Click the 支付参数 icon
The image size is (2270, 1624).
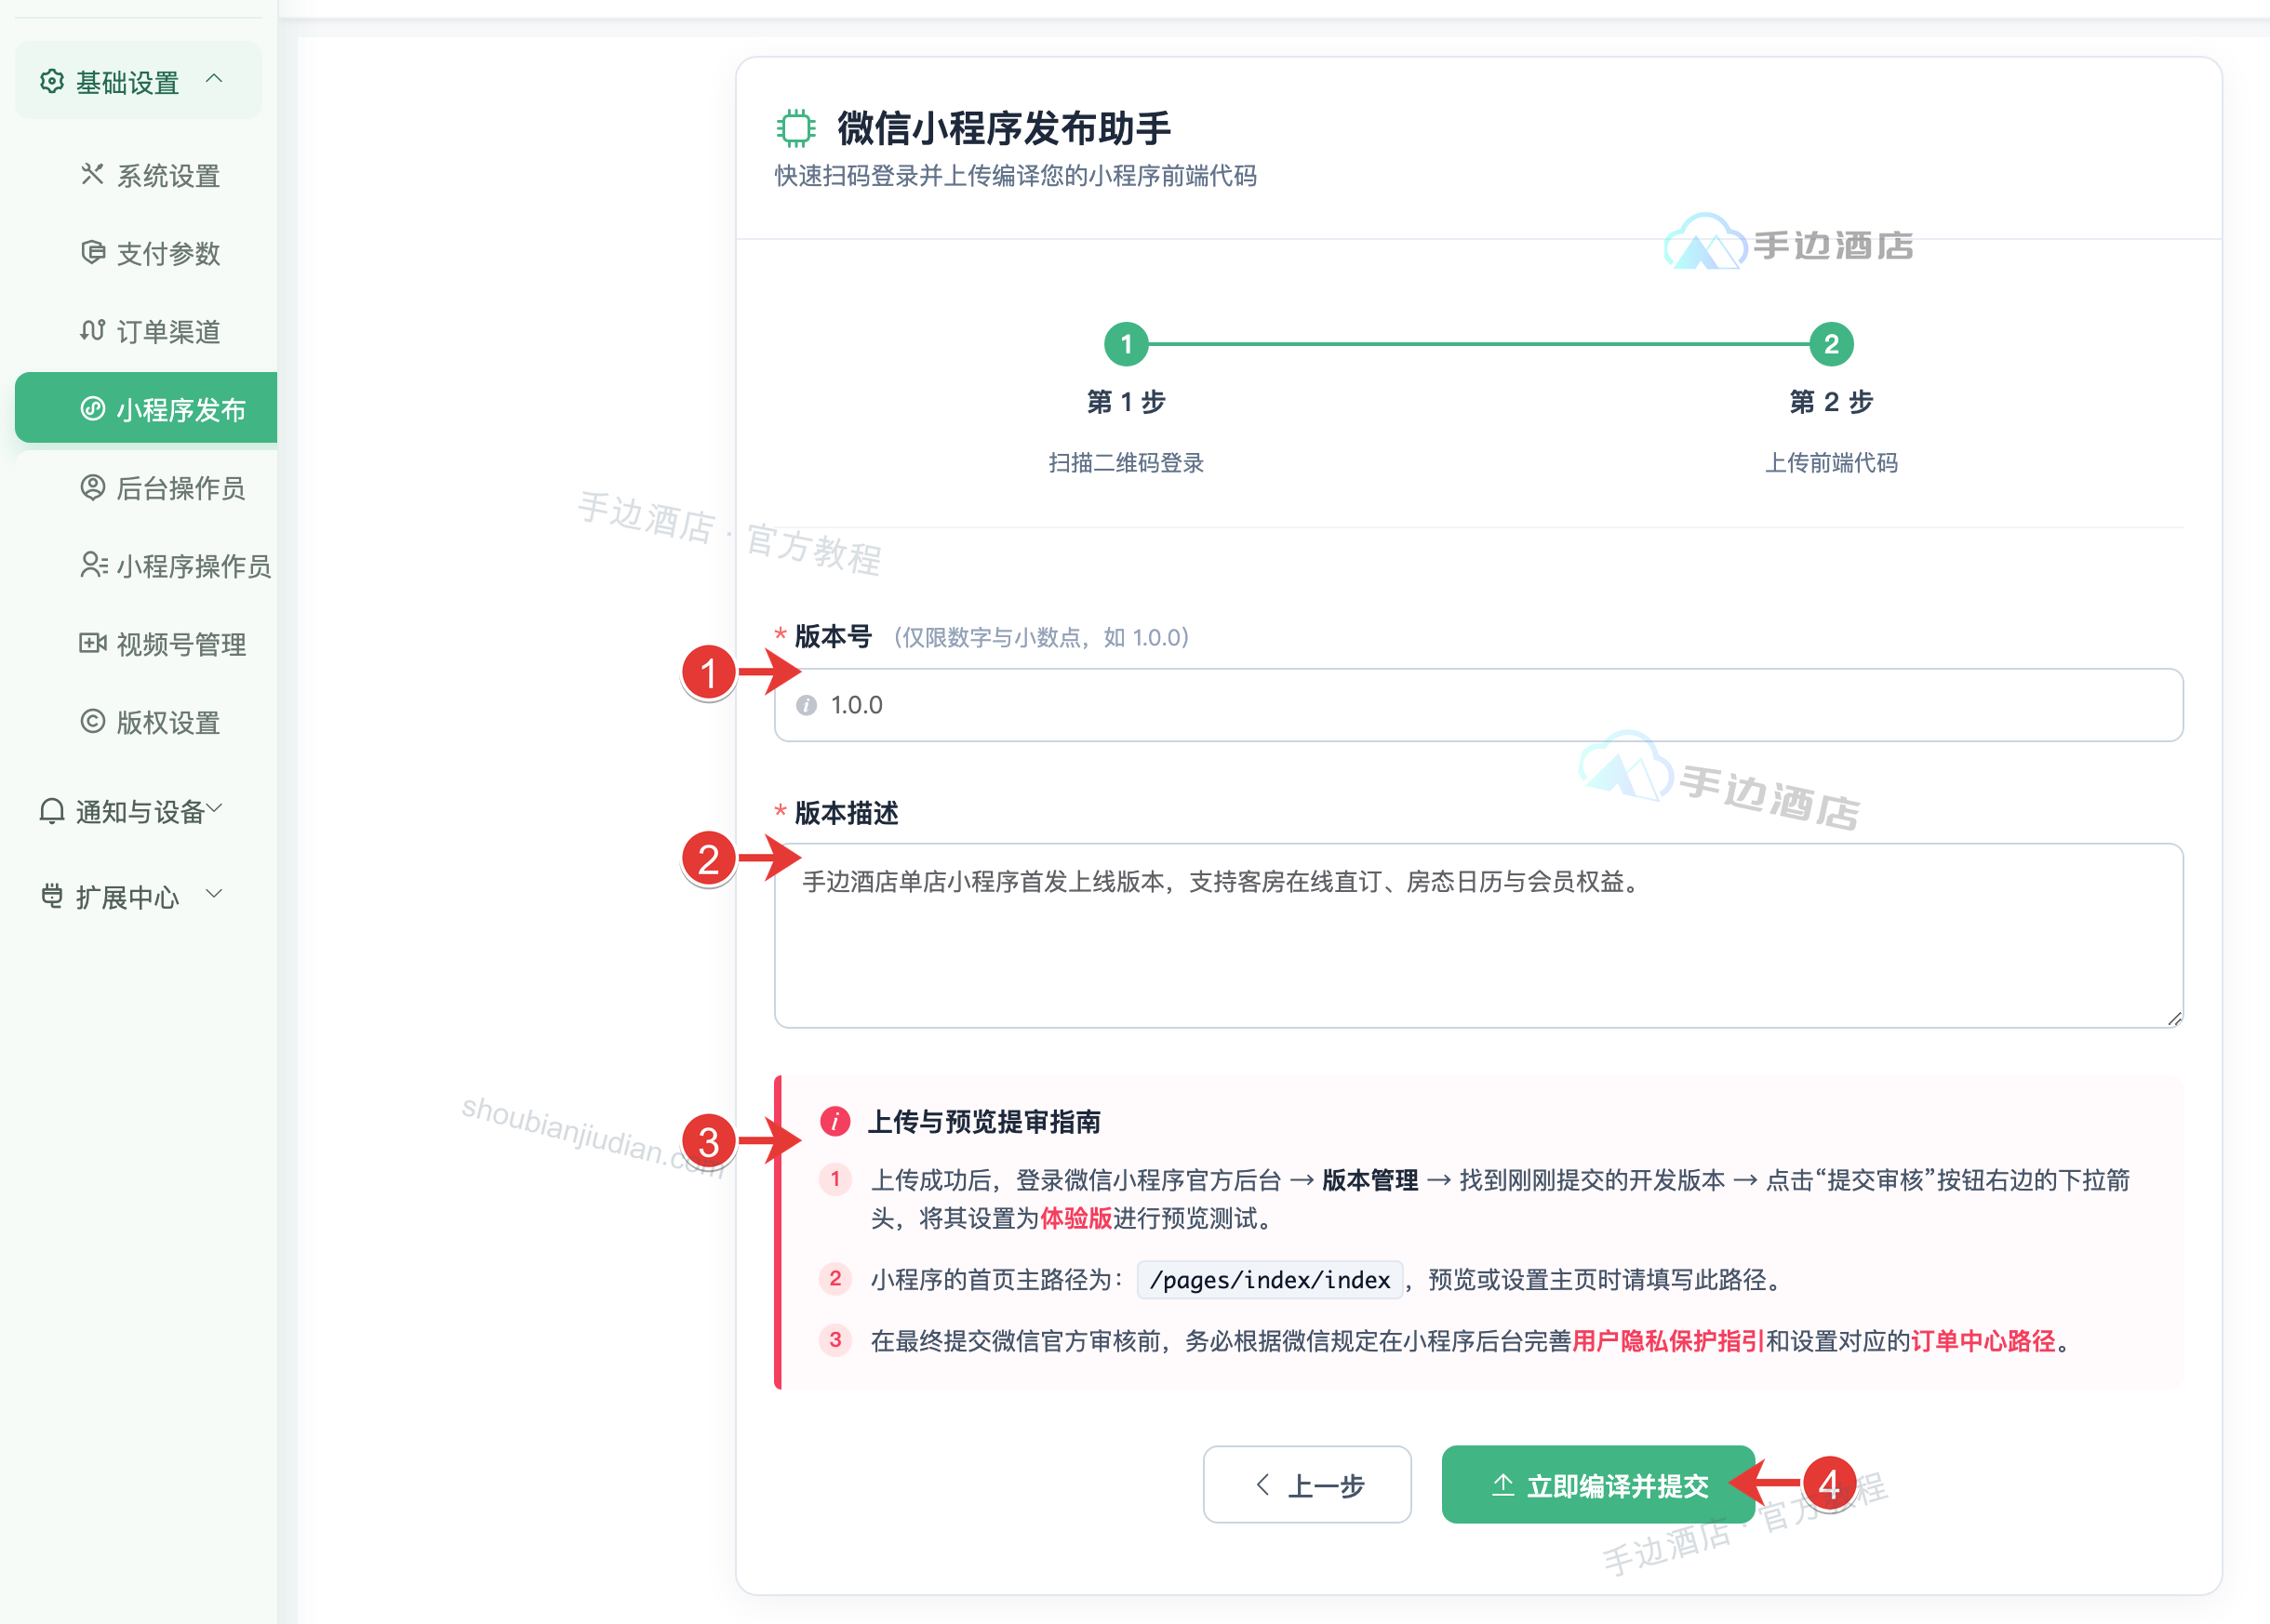92,252
